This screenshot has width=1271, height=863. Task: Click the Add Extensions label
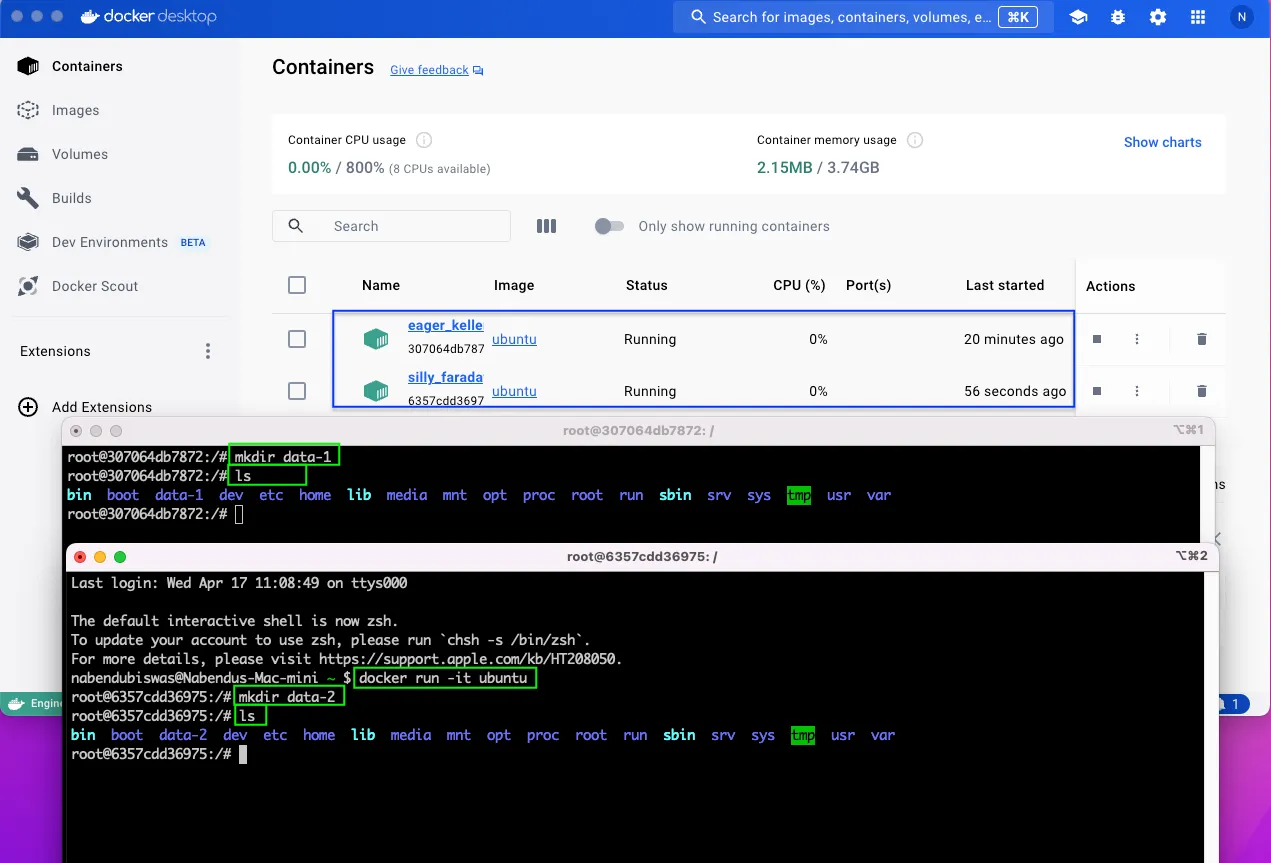102,407
